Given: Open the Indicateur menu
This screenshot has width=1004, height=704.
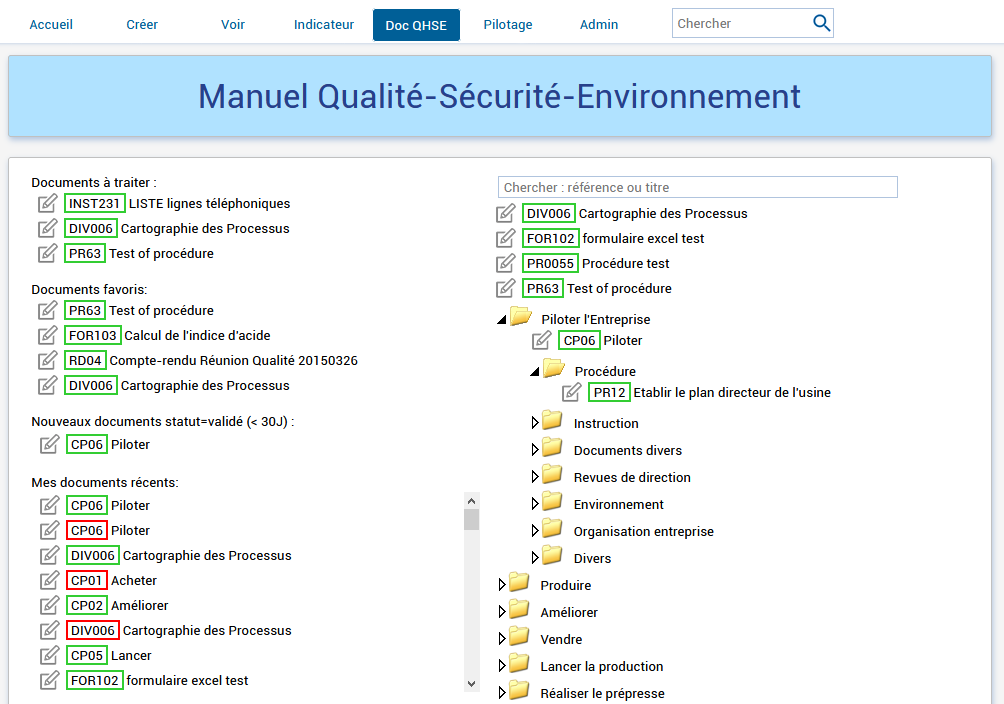Looking at the screenshot, I should click(x=323, y=24).
